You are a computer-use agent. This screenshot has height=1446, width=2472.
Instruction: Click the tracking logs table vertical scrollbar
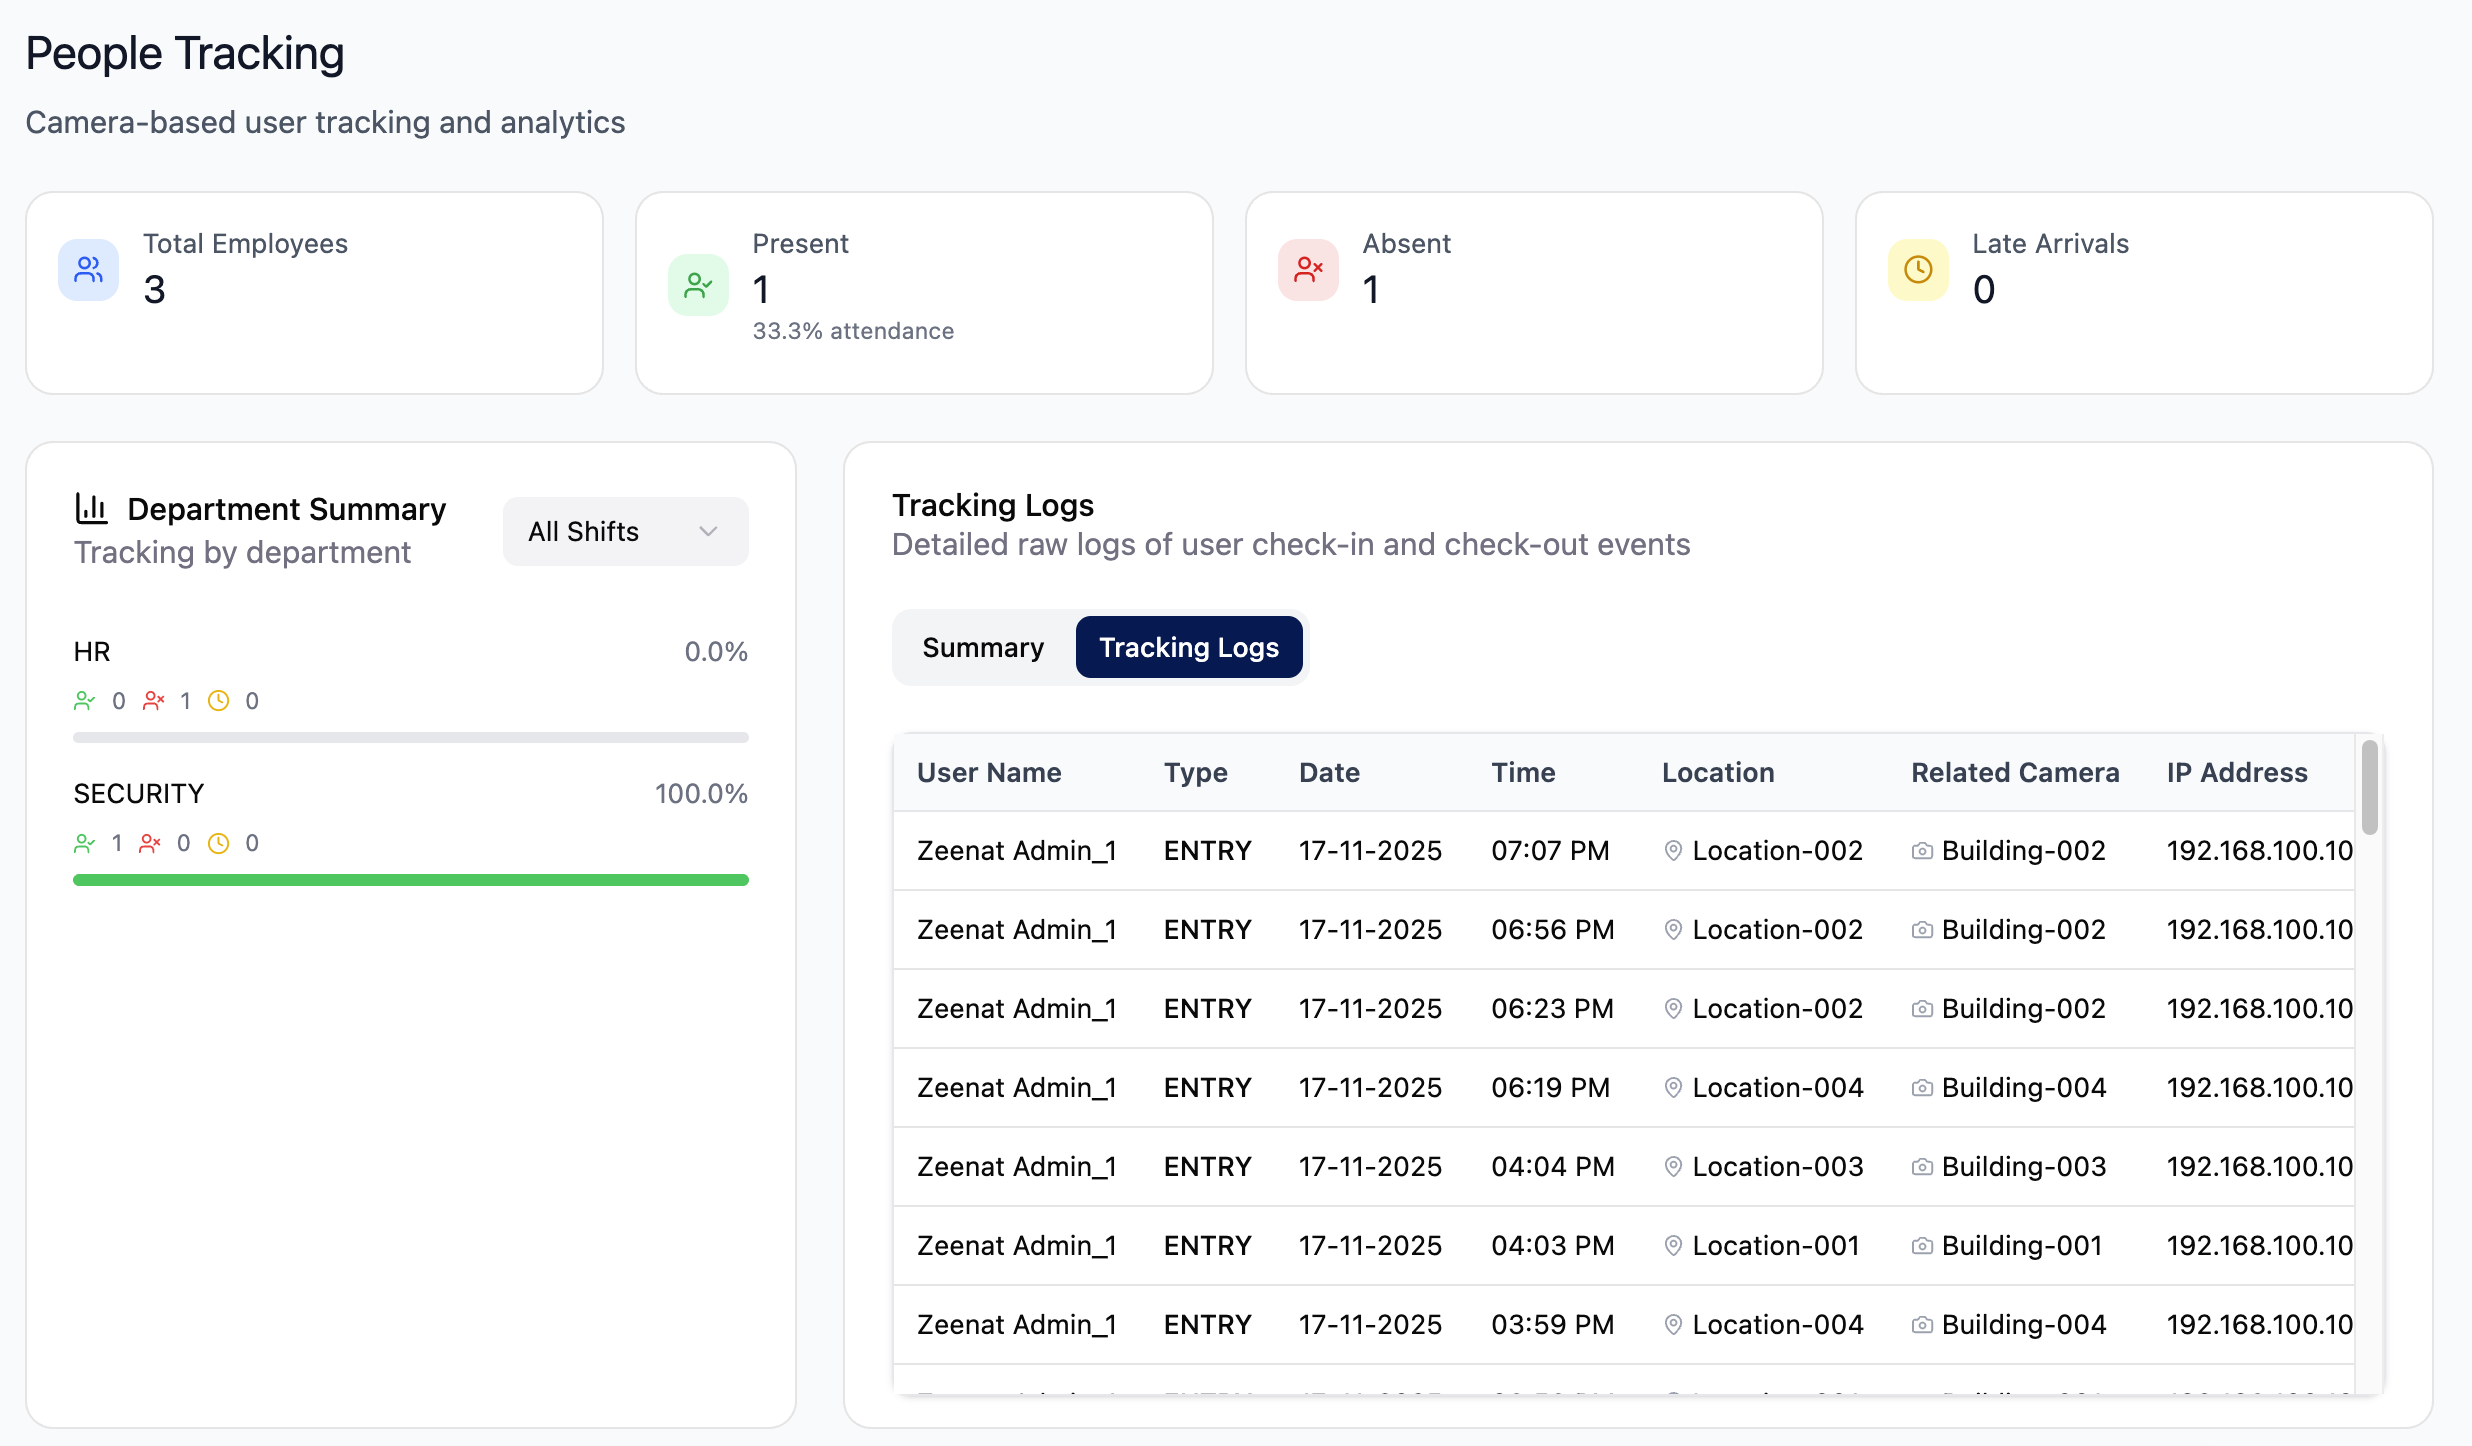click(x=2369, y=788)
